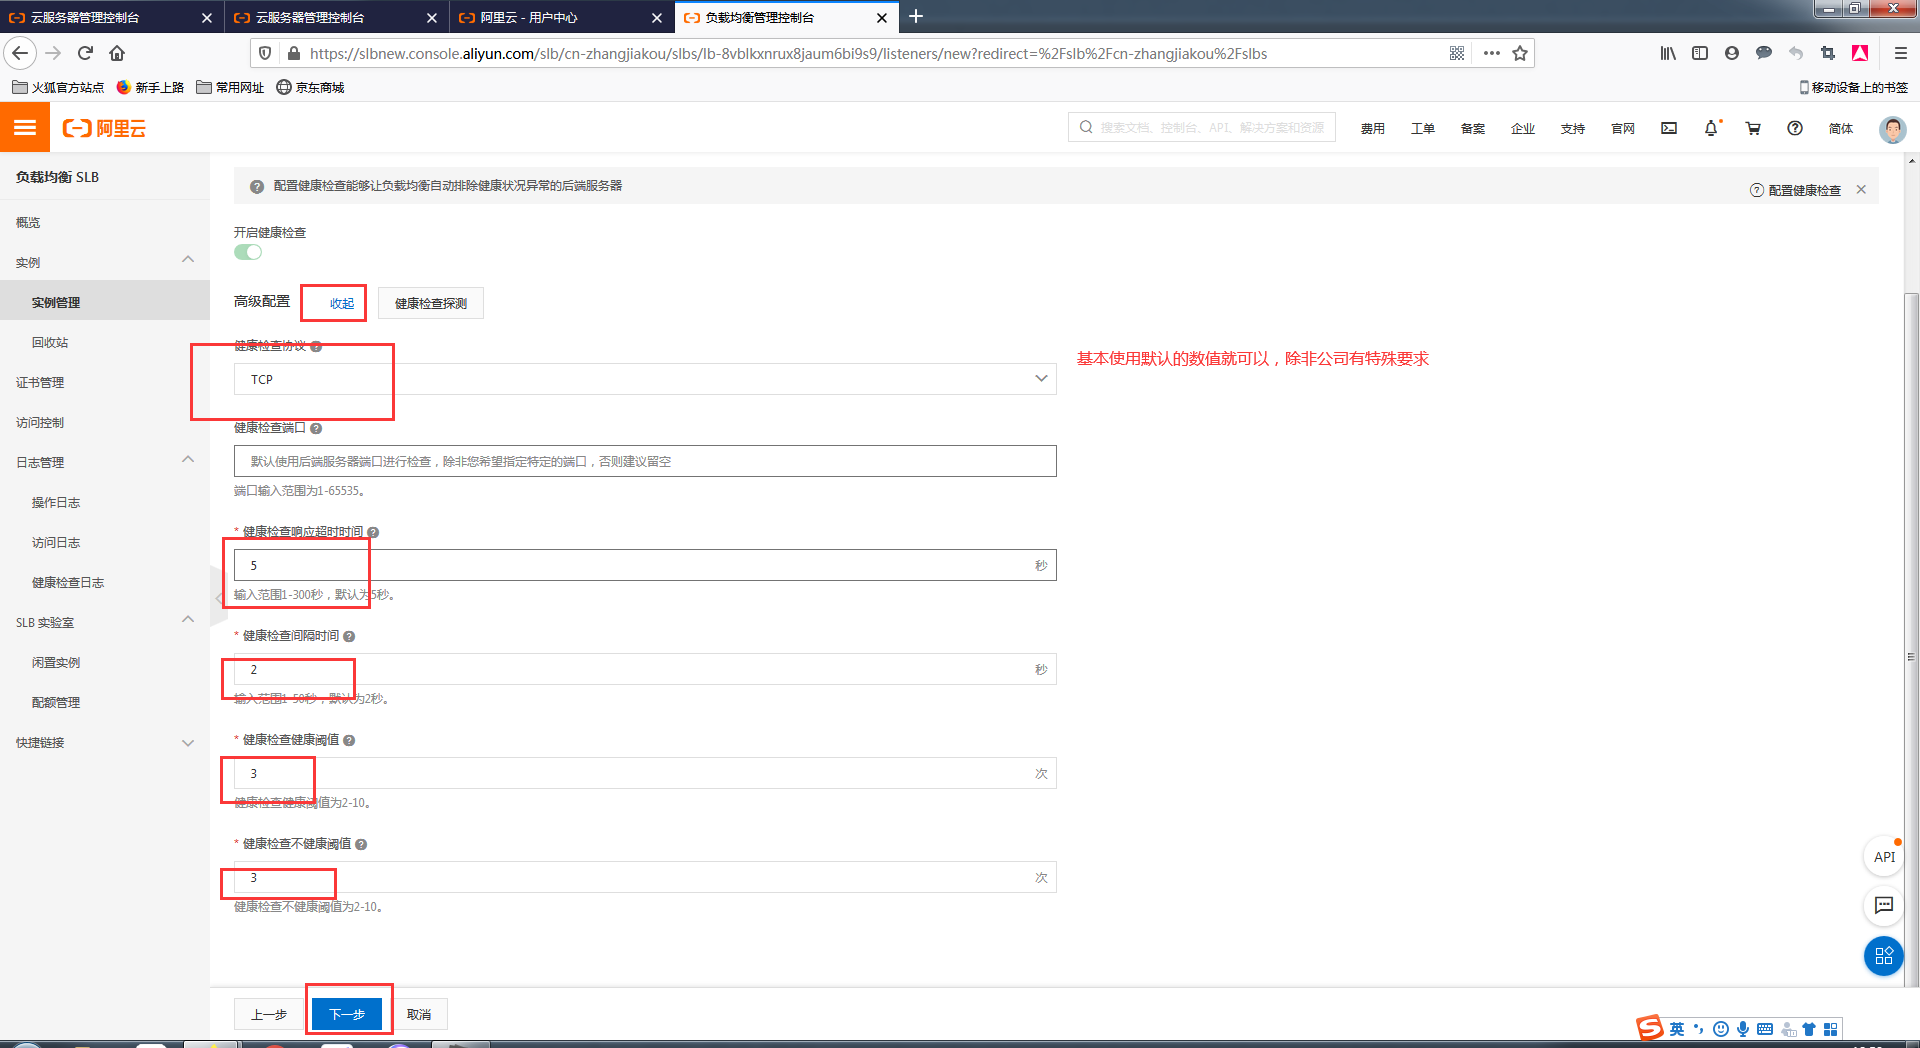Image resolution: width=1920 pixels, height=1048 pixels.
Task: Click the floating API button on the right
Action: [x=1884, y=857]
